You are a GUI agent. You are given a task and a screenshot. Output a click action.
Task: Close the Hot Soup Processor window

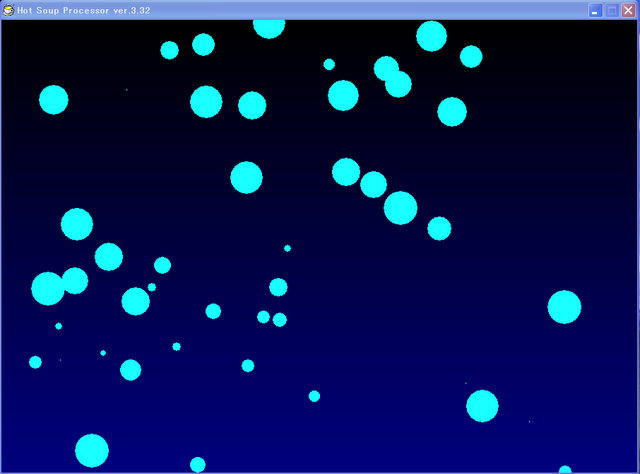click(x=628, y=11)
